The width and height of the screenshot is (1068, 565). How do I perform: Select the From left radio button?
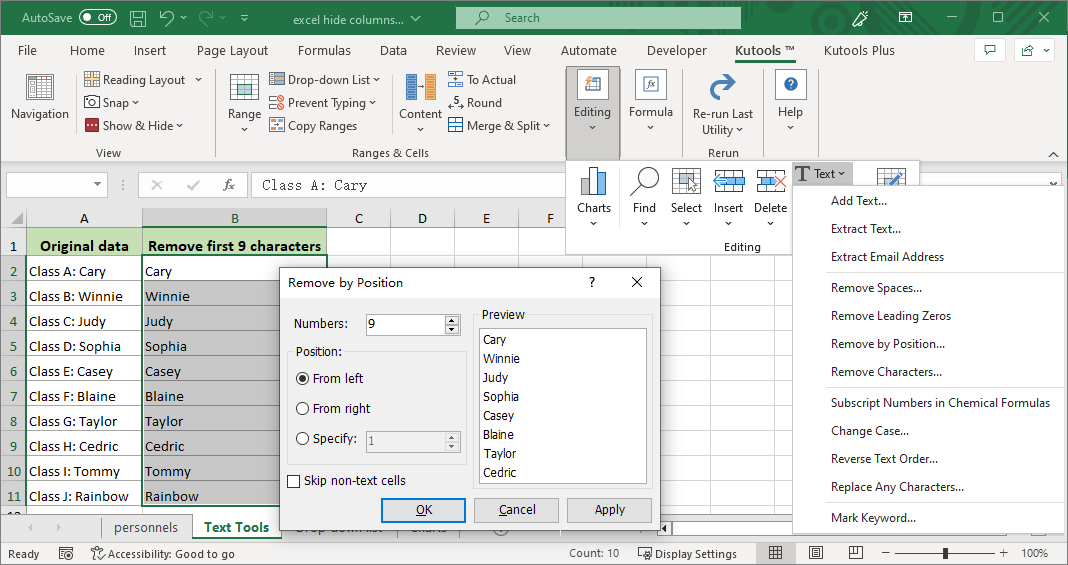pos(302,378)
